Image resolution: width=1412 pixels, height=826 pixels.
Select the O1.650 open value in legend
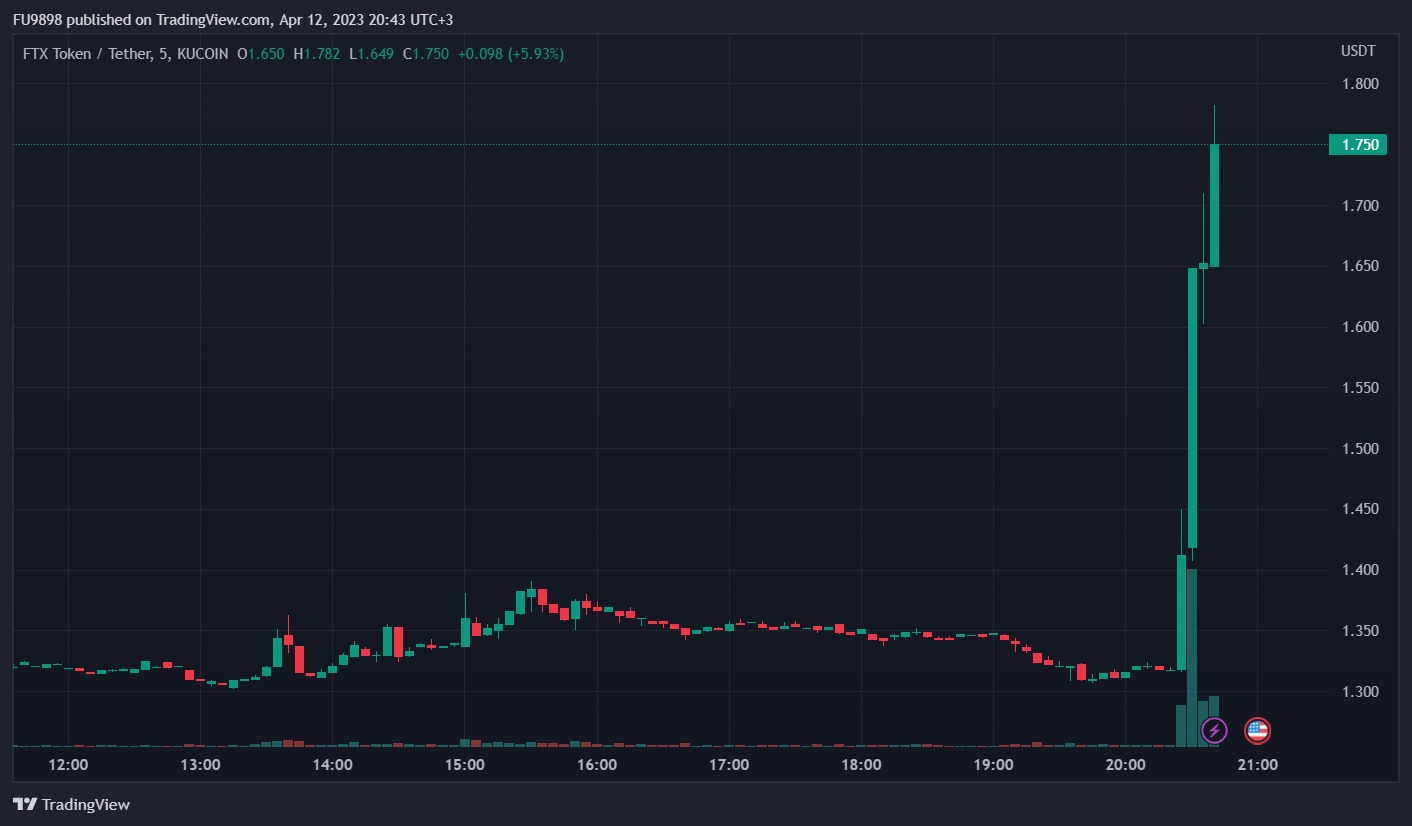click(261, 54)
